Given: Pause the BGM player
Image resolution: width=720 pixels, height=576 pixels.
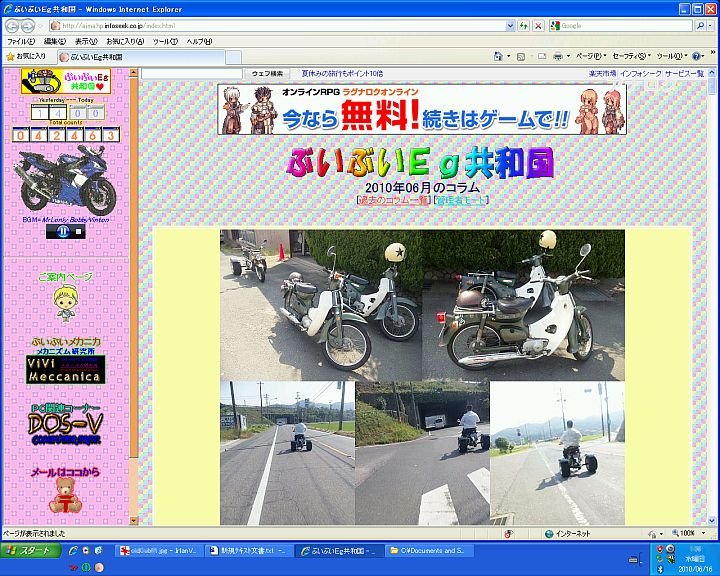Looking at the screenshot, I should (63, 232).
